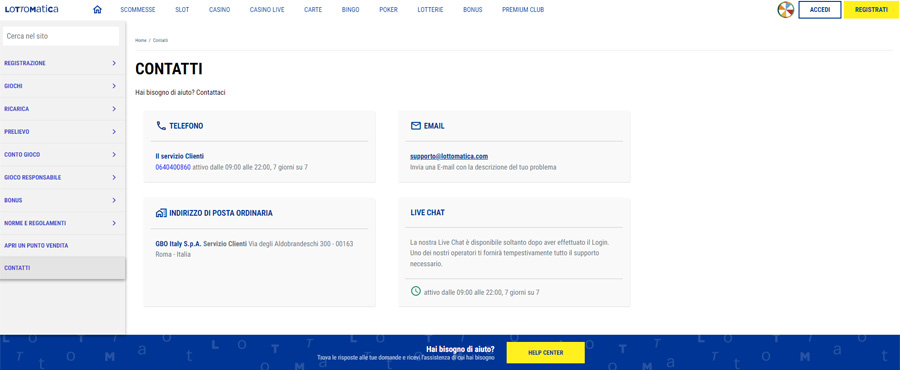The width and height of the screenshot is (900, 370).
Task: Focus the Cerca nel sito search field
Action: point(61,36)
